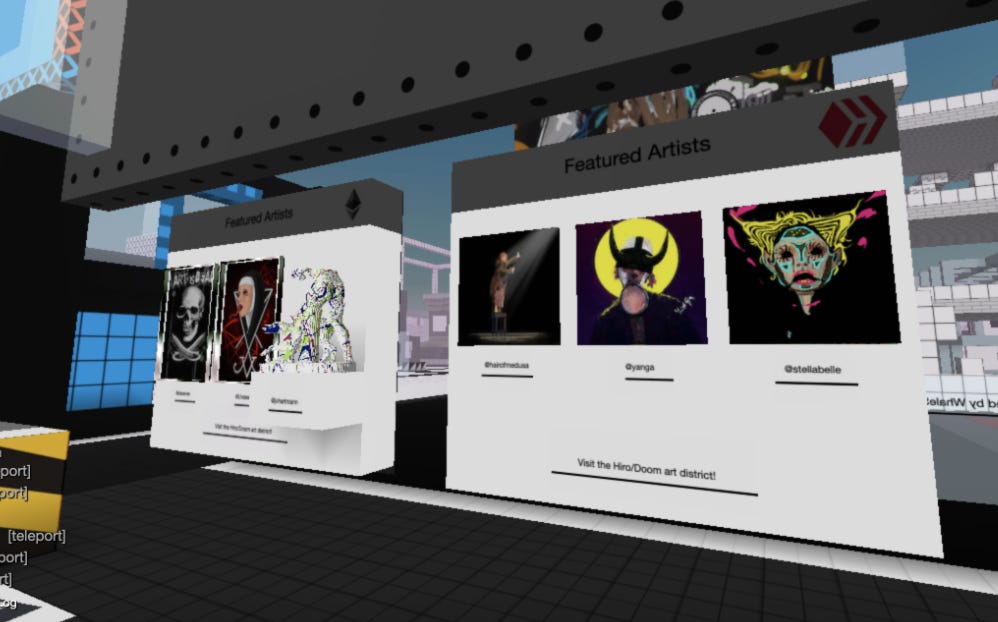The width and height of the screenshot is (998, 622).
Task: Open the horned helmet artwork by @yanga
Action: (x=641, y=279)
